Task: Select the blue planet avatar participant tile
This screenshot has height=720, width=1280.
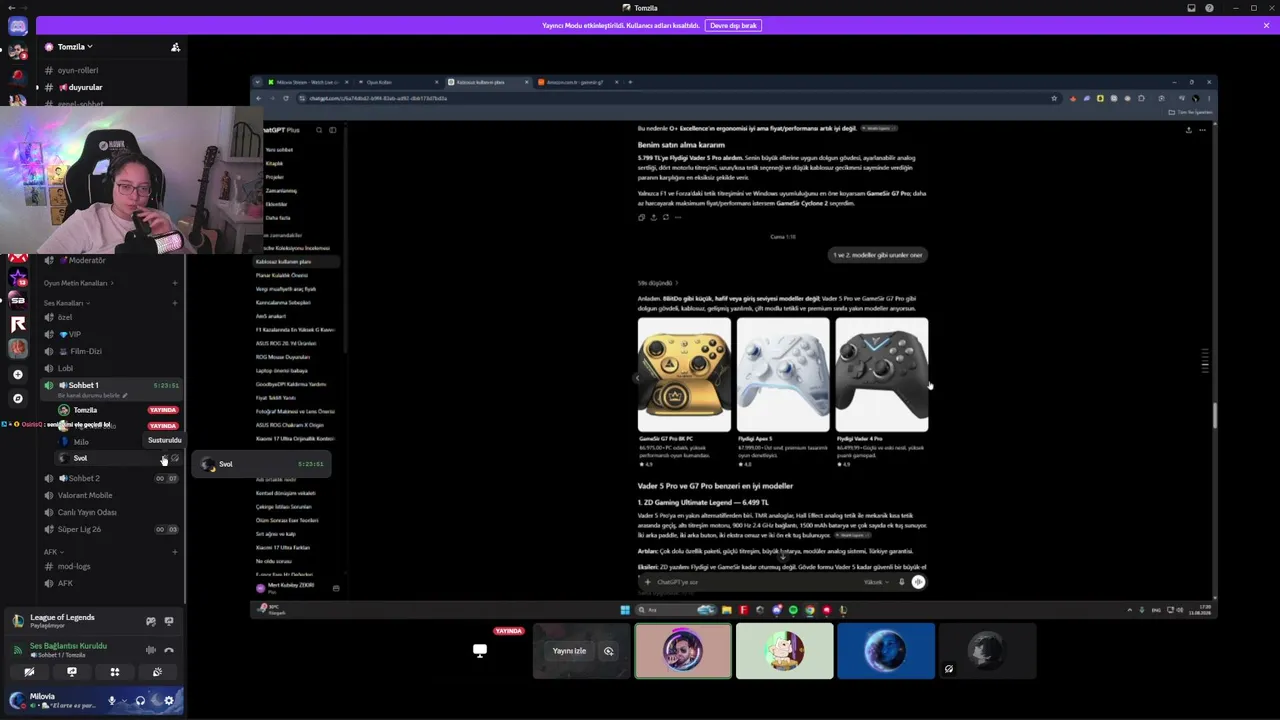Action: (x=886, y=651)
